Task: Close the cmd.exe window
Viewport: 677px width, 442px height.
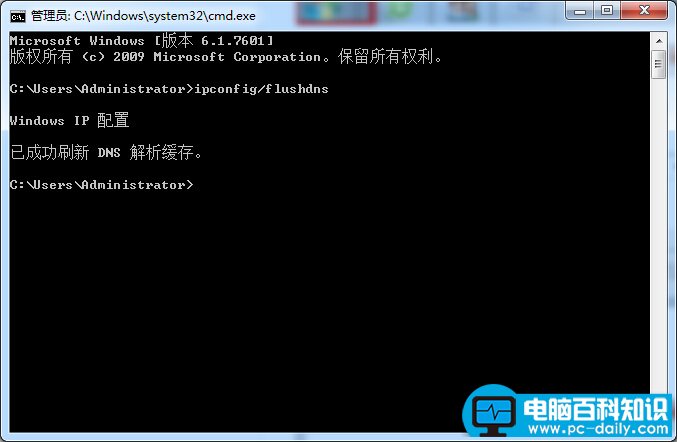Action: (x=644, y=10)
